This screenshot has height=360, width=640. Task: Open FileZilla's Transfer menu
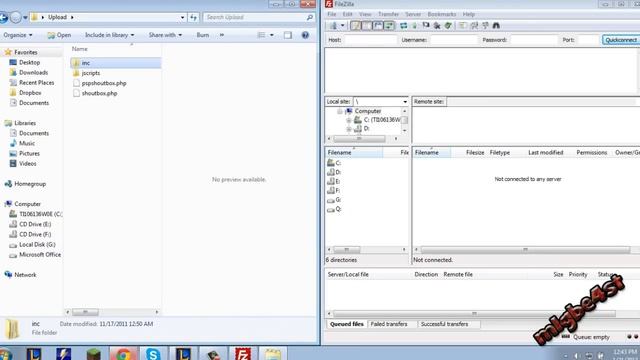(x=388, y=14)
